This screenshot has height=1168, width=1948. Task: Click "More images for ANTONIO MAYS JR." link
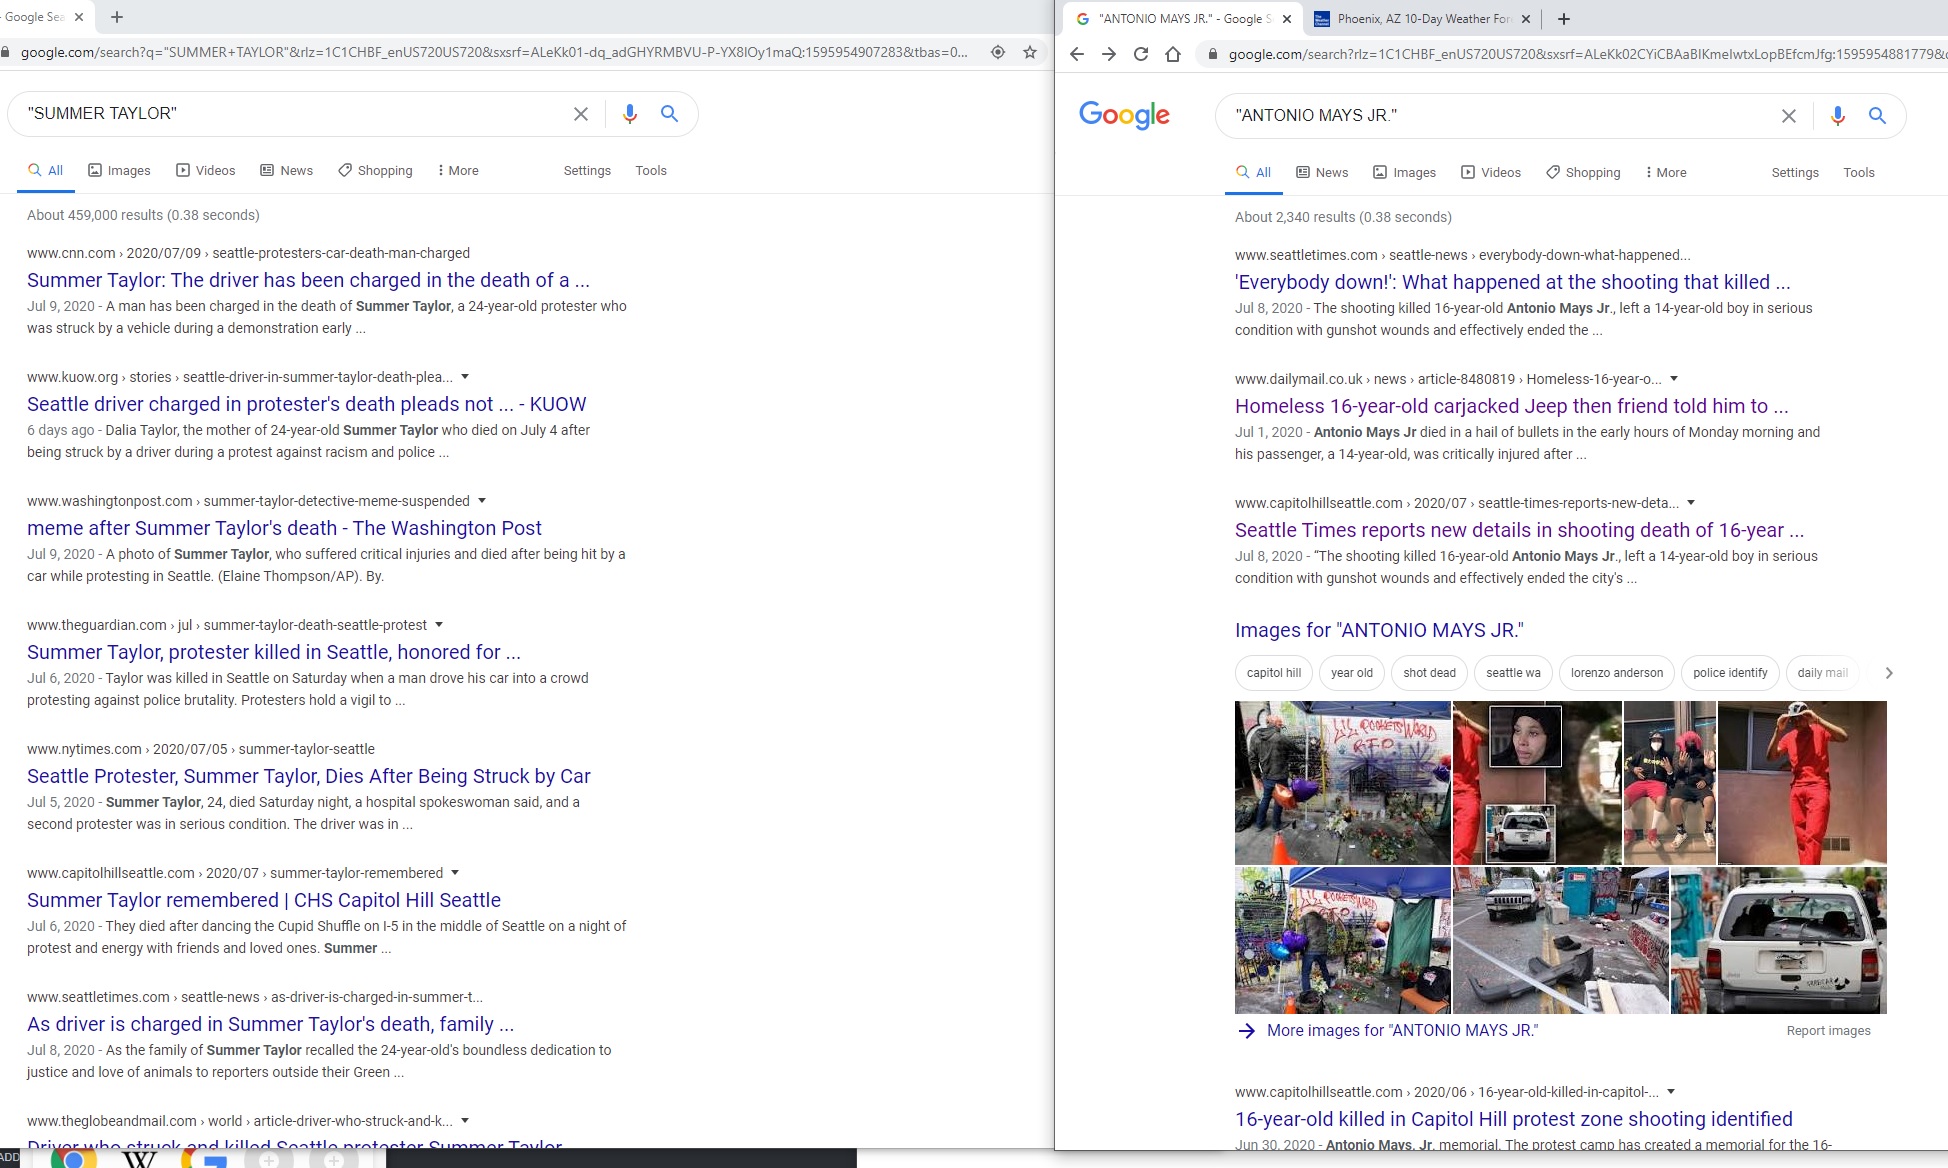[x=1402, y=1031]
